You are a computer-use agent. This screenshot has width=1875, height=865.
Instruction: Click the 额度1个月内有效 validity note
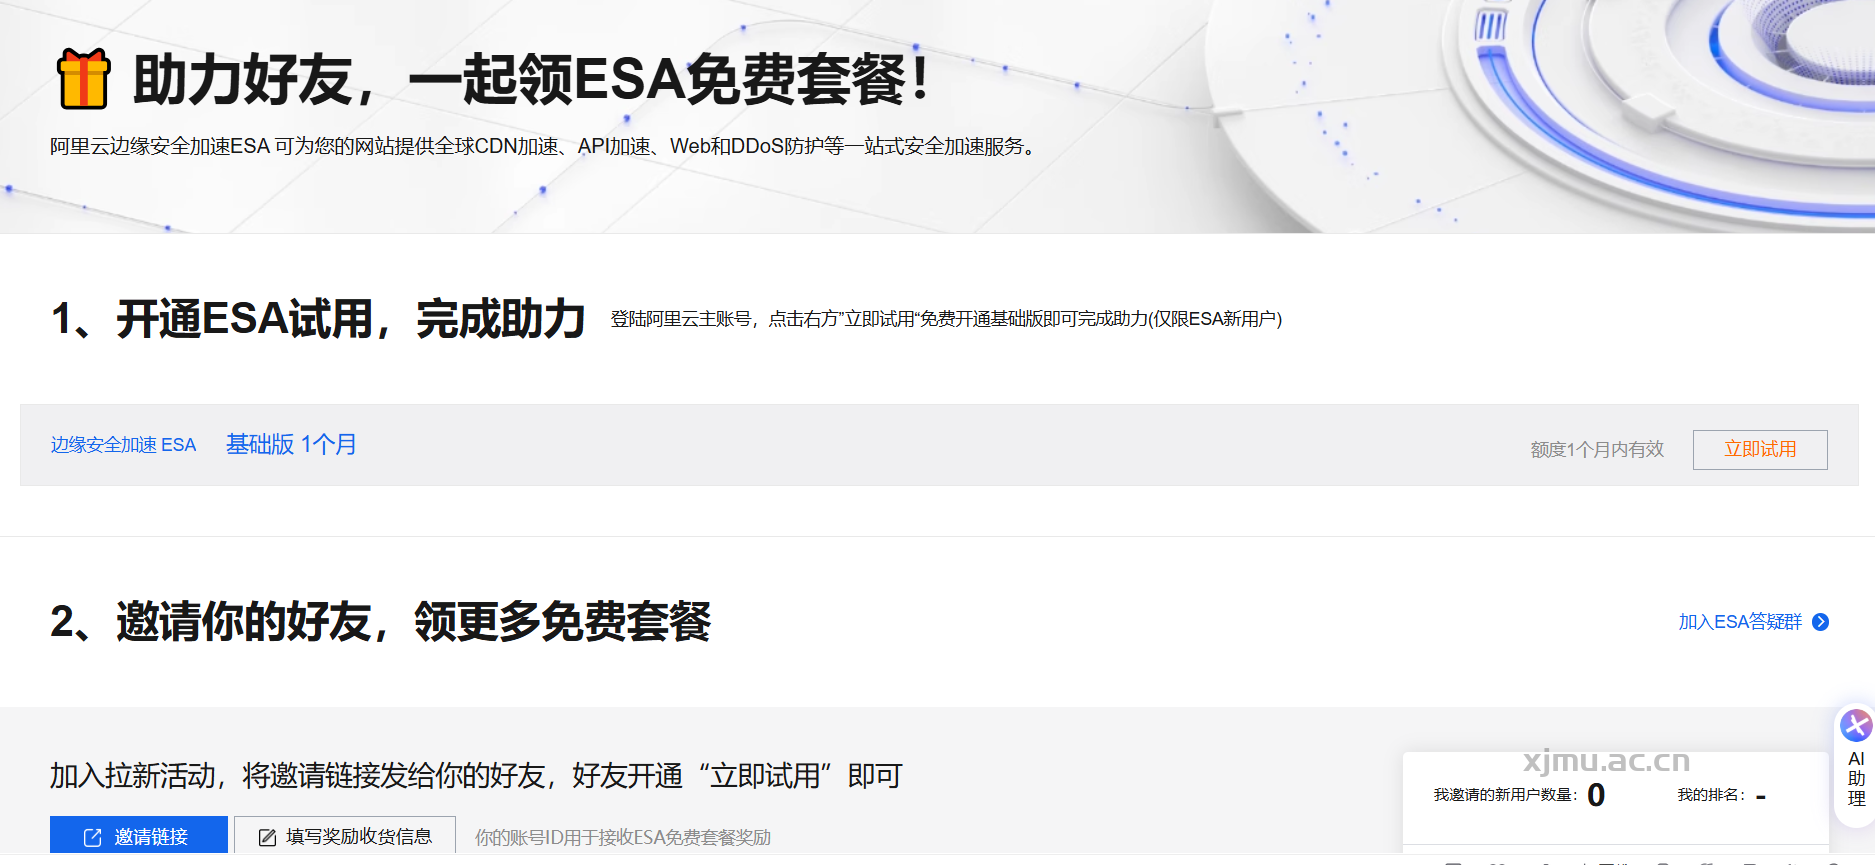point(1597,450)
